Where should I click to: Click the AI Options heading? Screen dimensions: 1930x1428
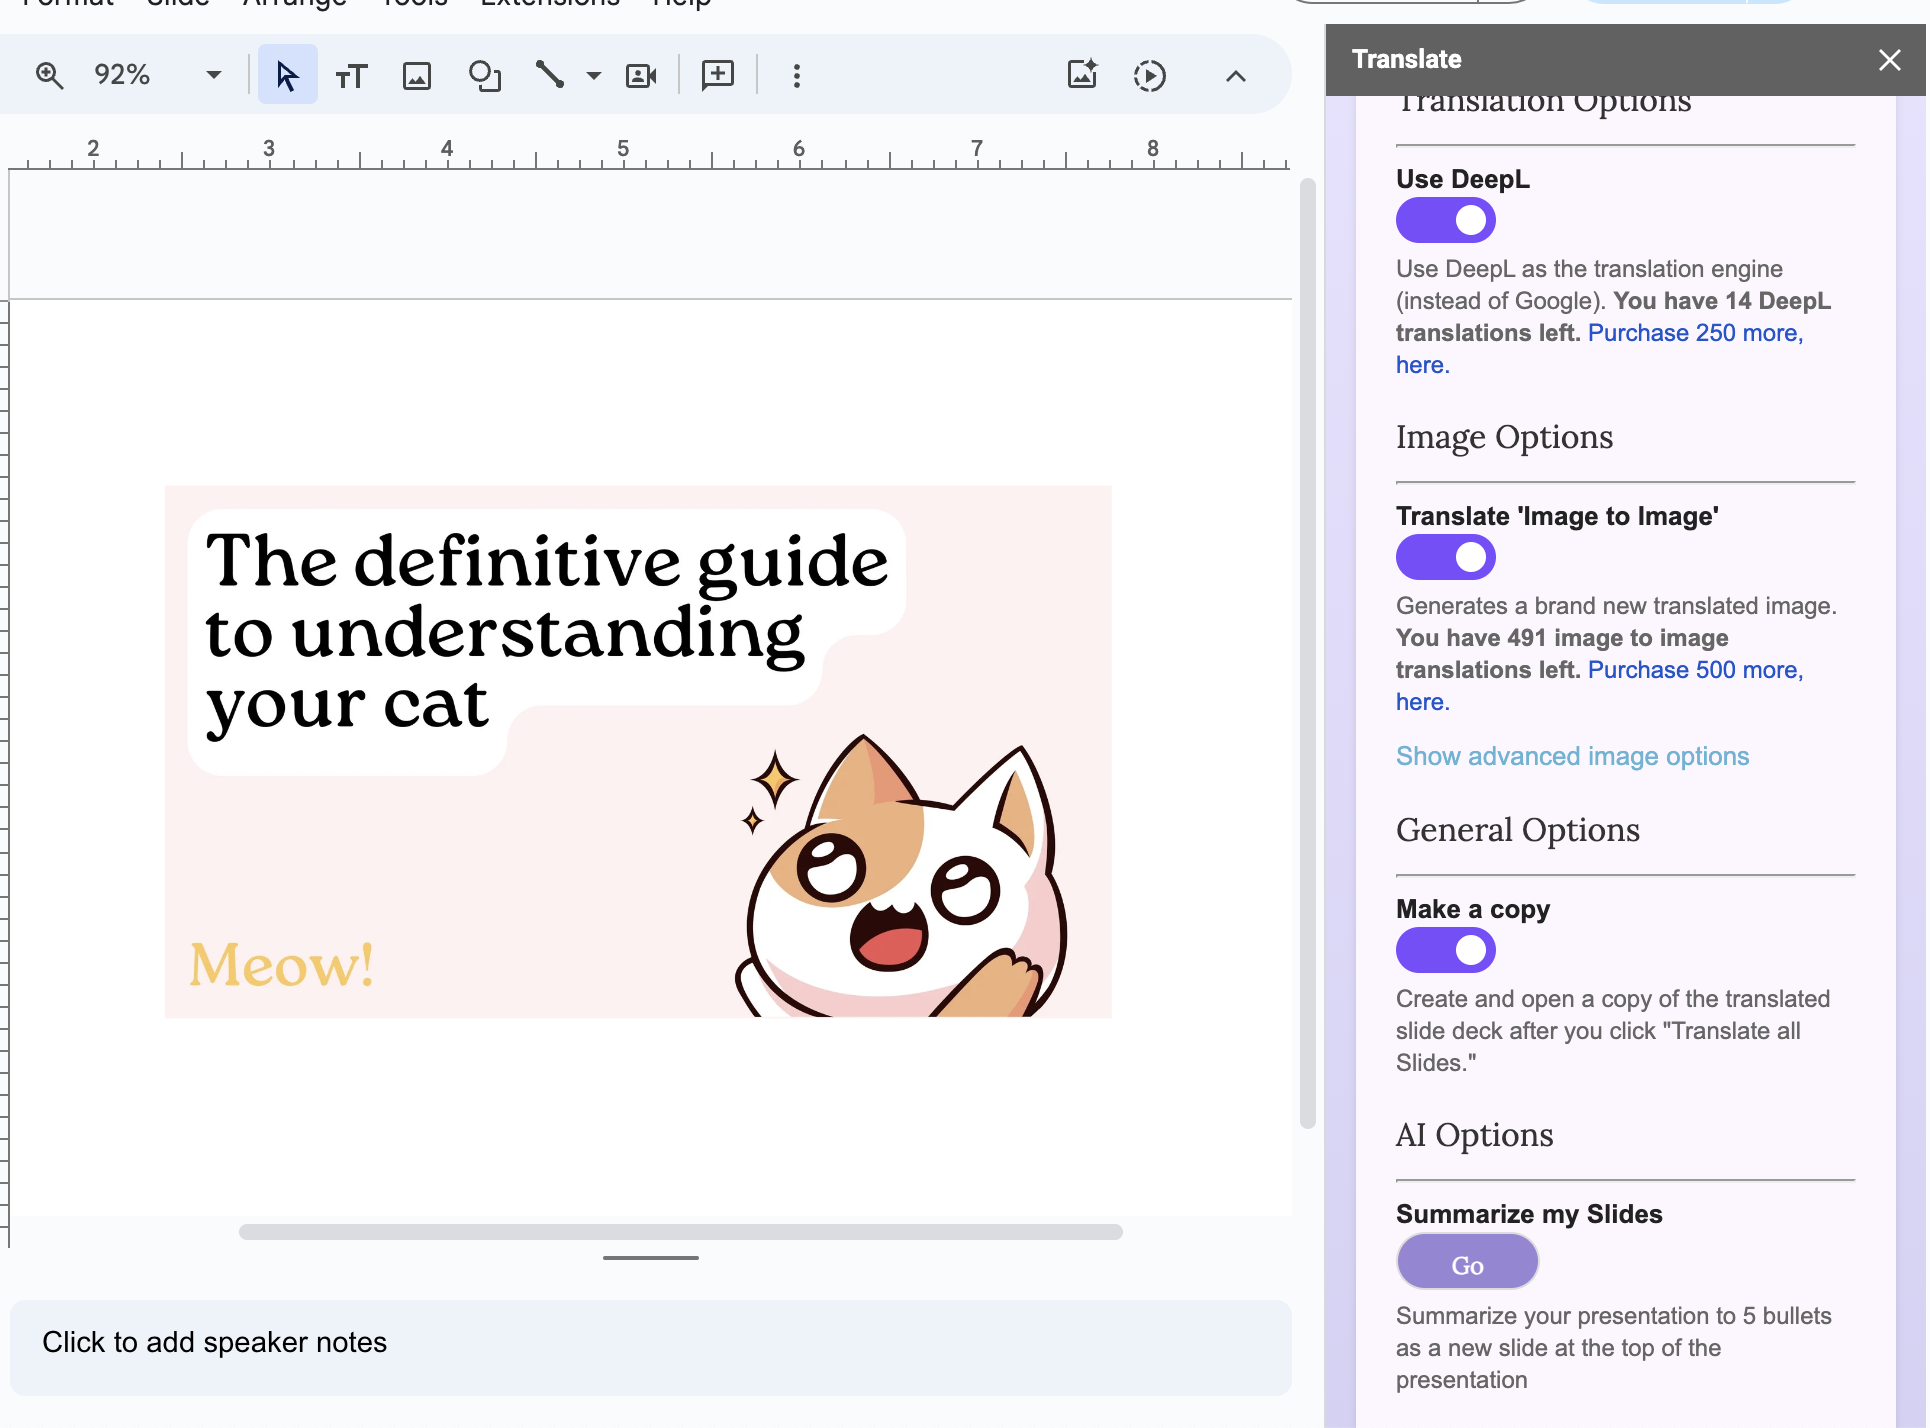click(x=1474, y=1135)
